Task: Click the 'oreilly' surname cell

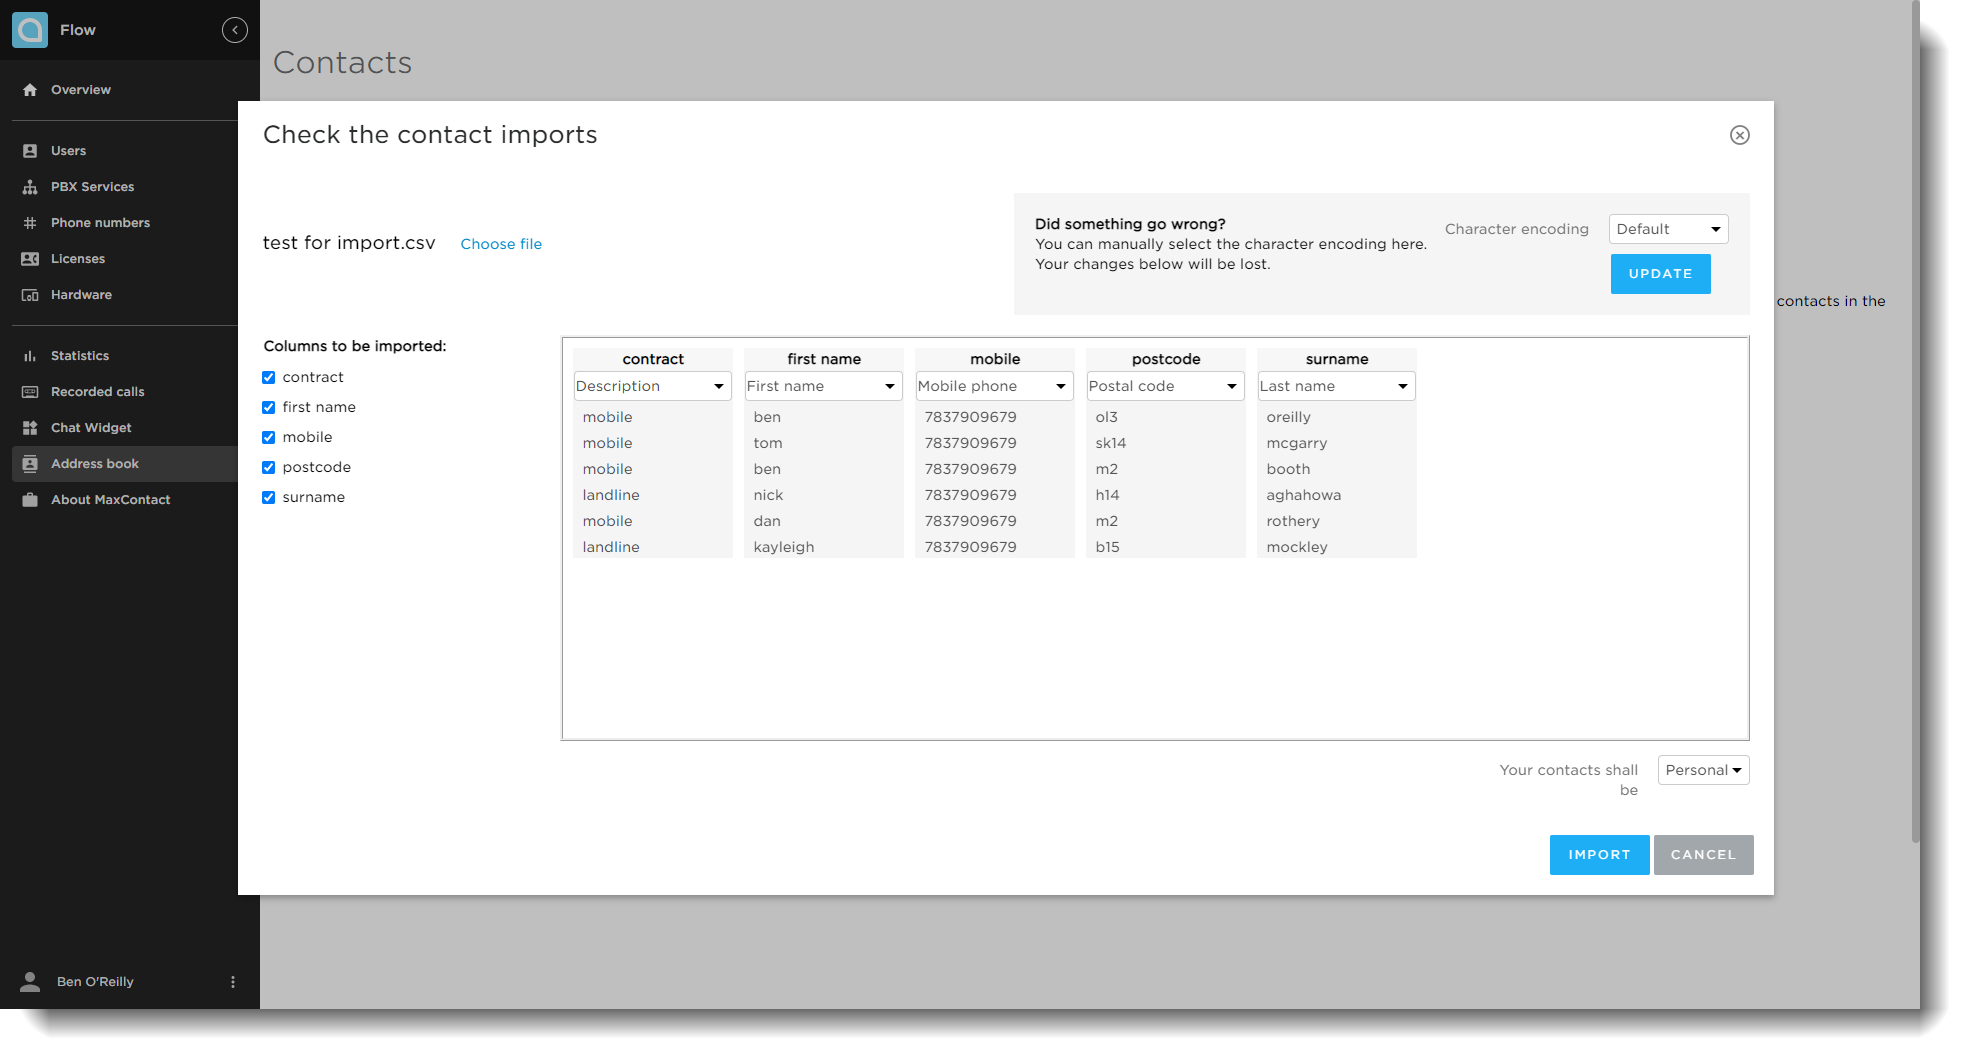Action: pos(1288,417)
